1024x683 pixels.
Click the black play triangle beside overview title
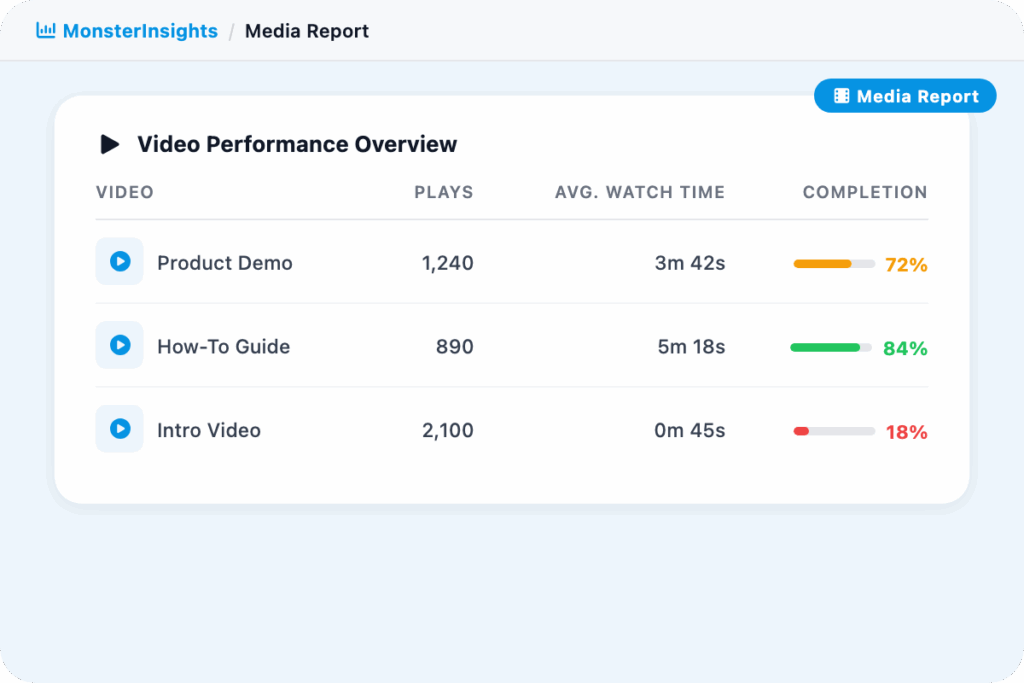[x=110, y=144]
